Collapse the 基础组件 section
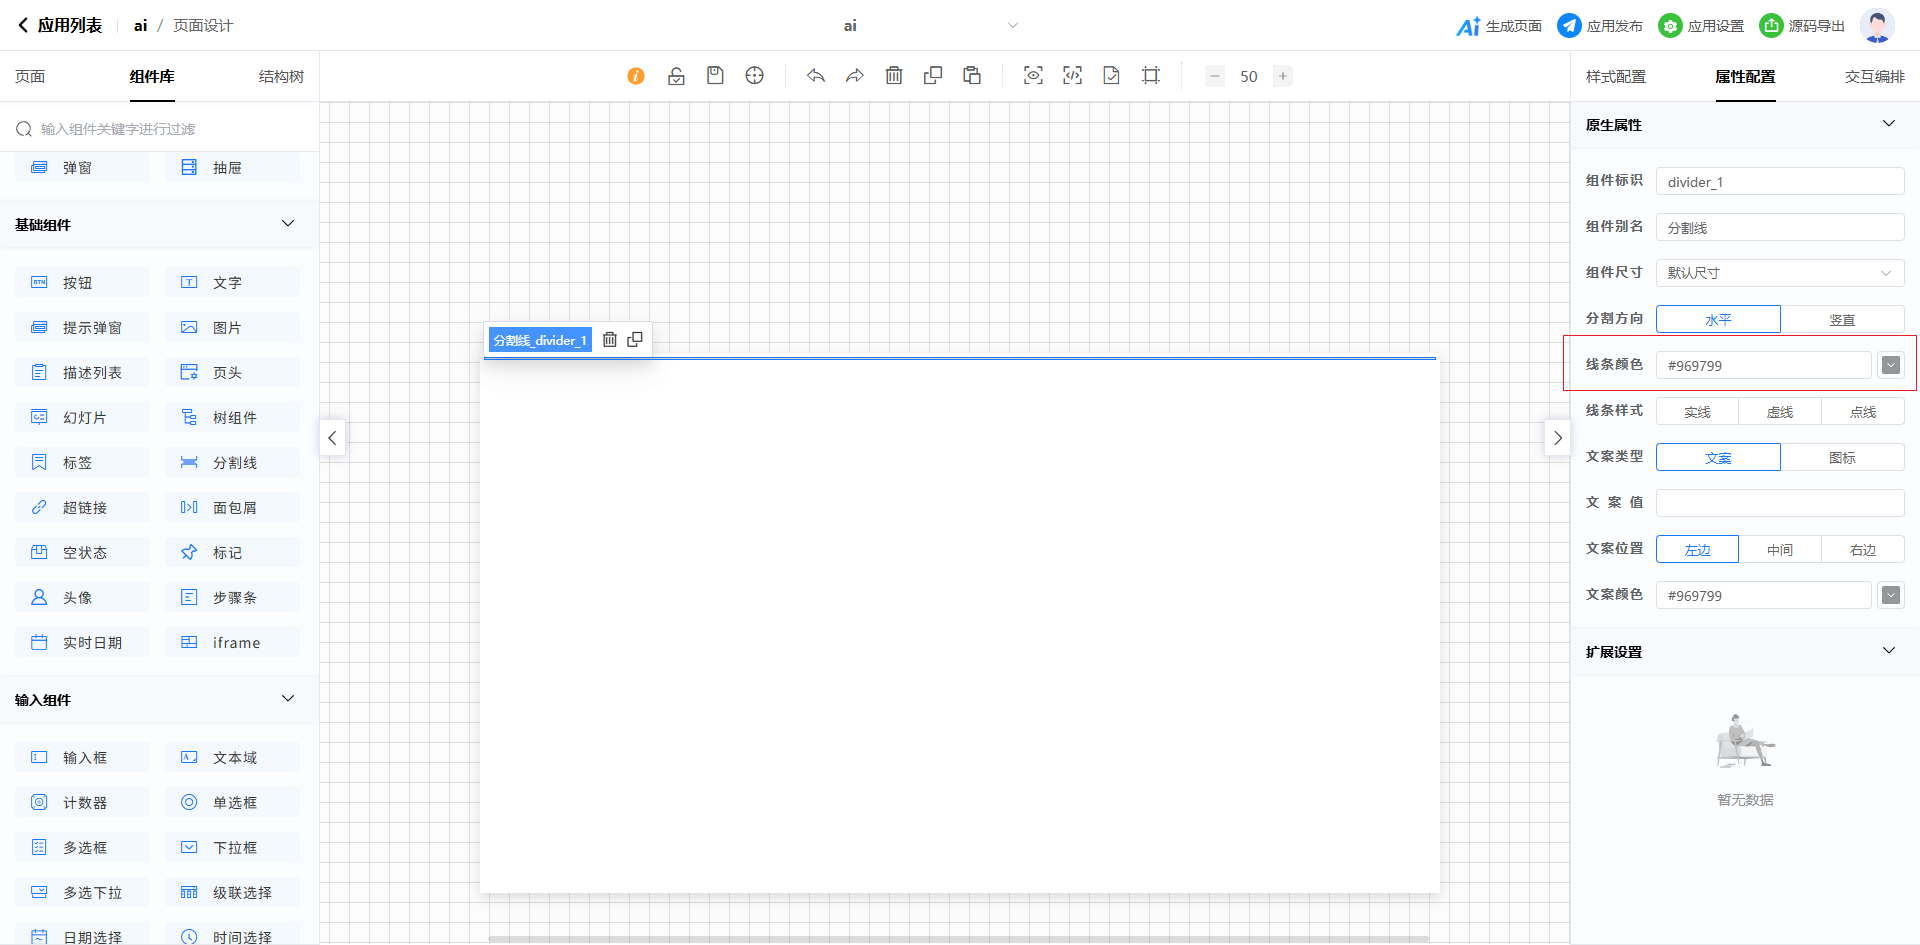 pos(288,224)
